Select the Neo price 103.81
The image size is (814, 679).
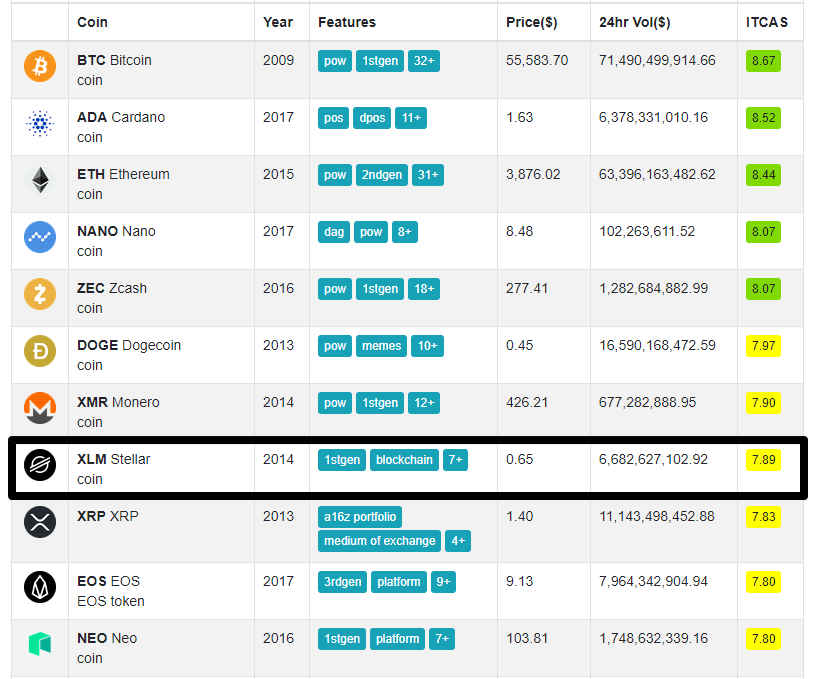[527, 639]
